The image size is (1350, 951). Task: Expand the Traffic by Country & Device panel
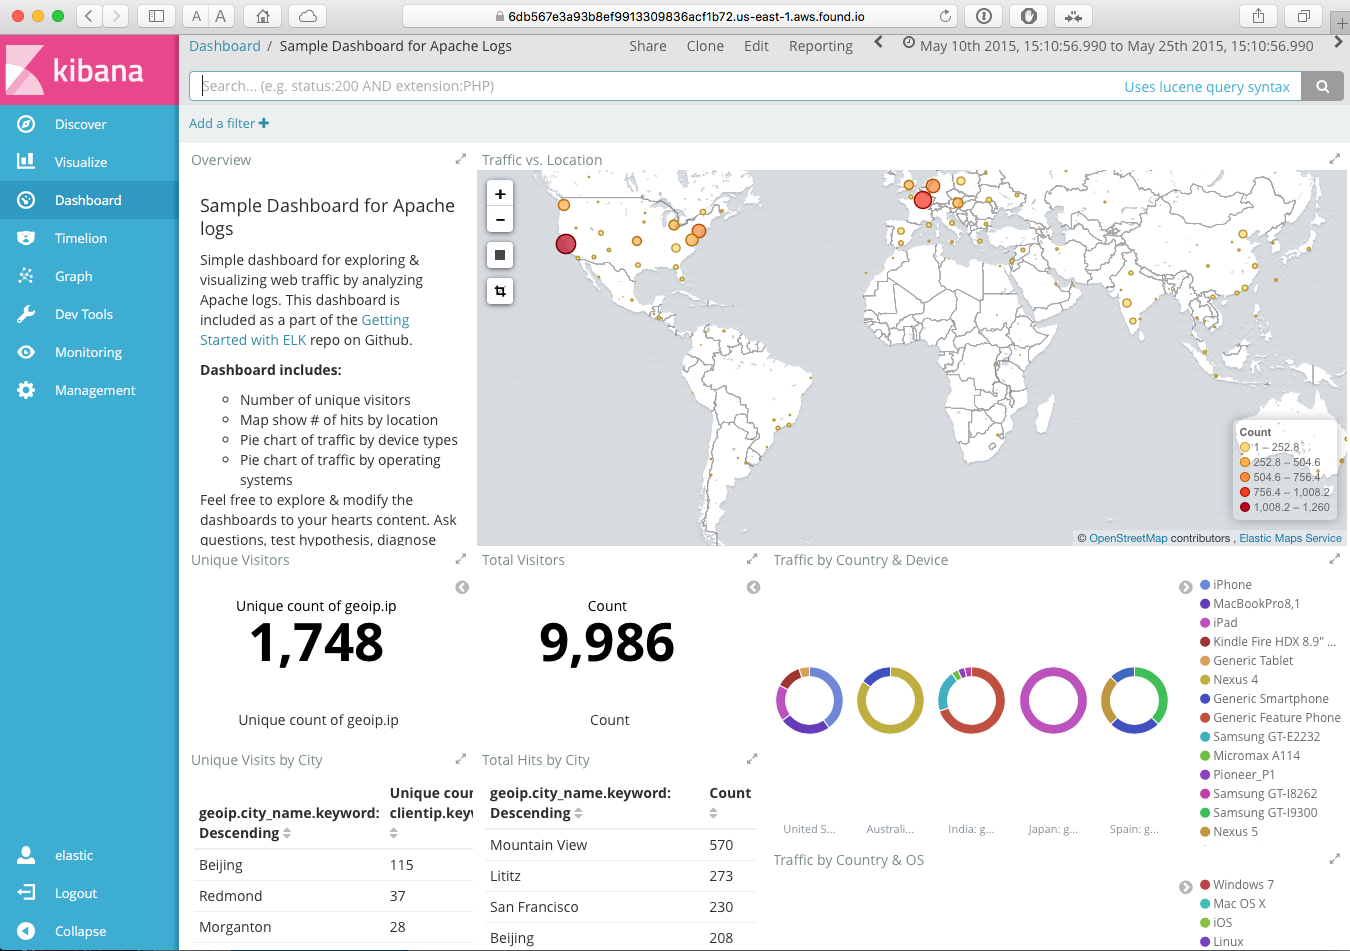tap(1334, 559)
